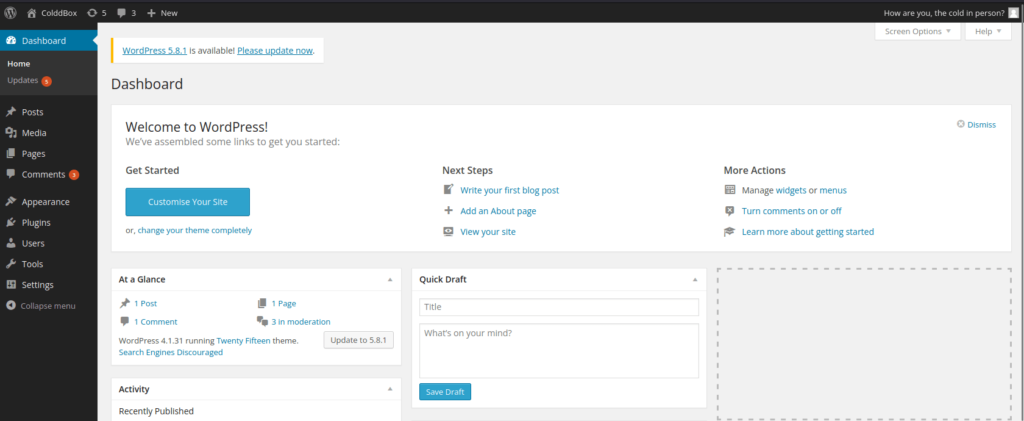Focus the Quick Draft Title field
This screenshot has height=421, width=1024.
(559, 307)
